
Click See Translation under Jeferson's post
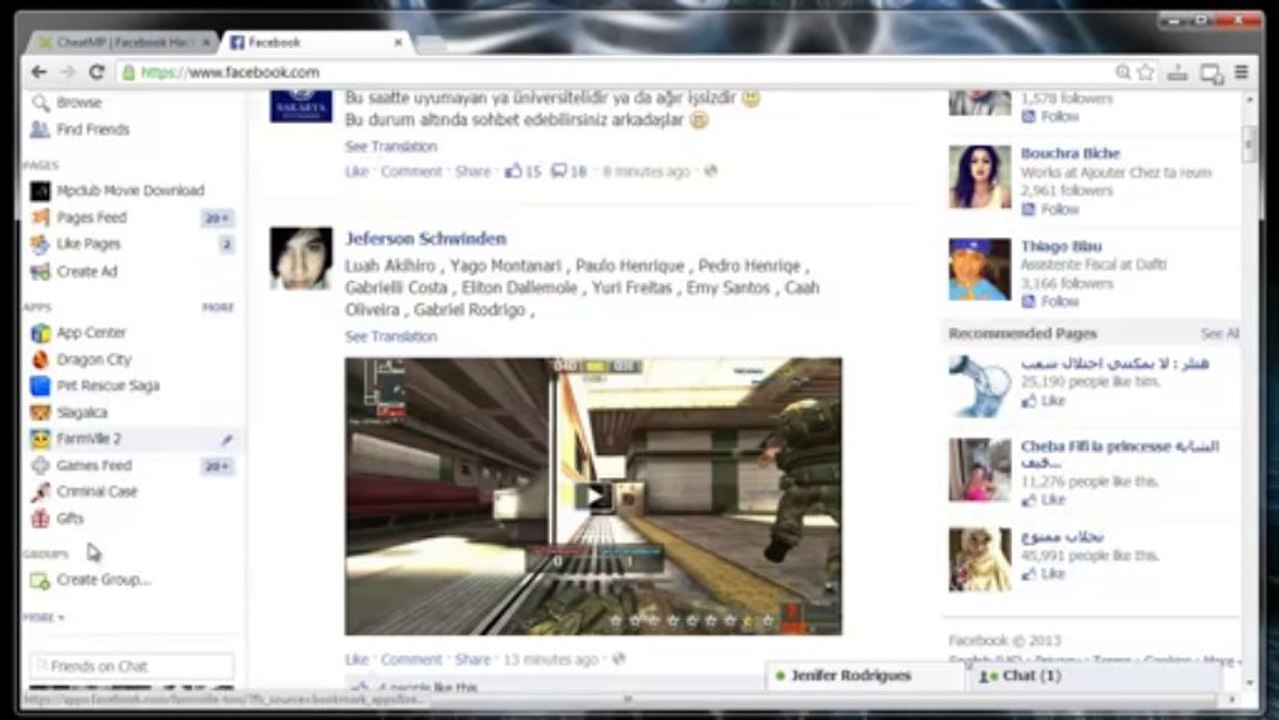391,336
